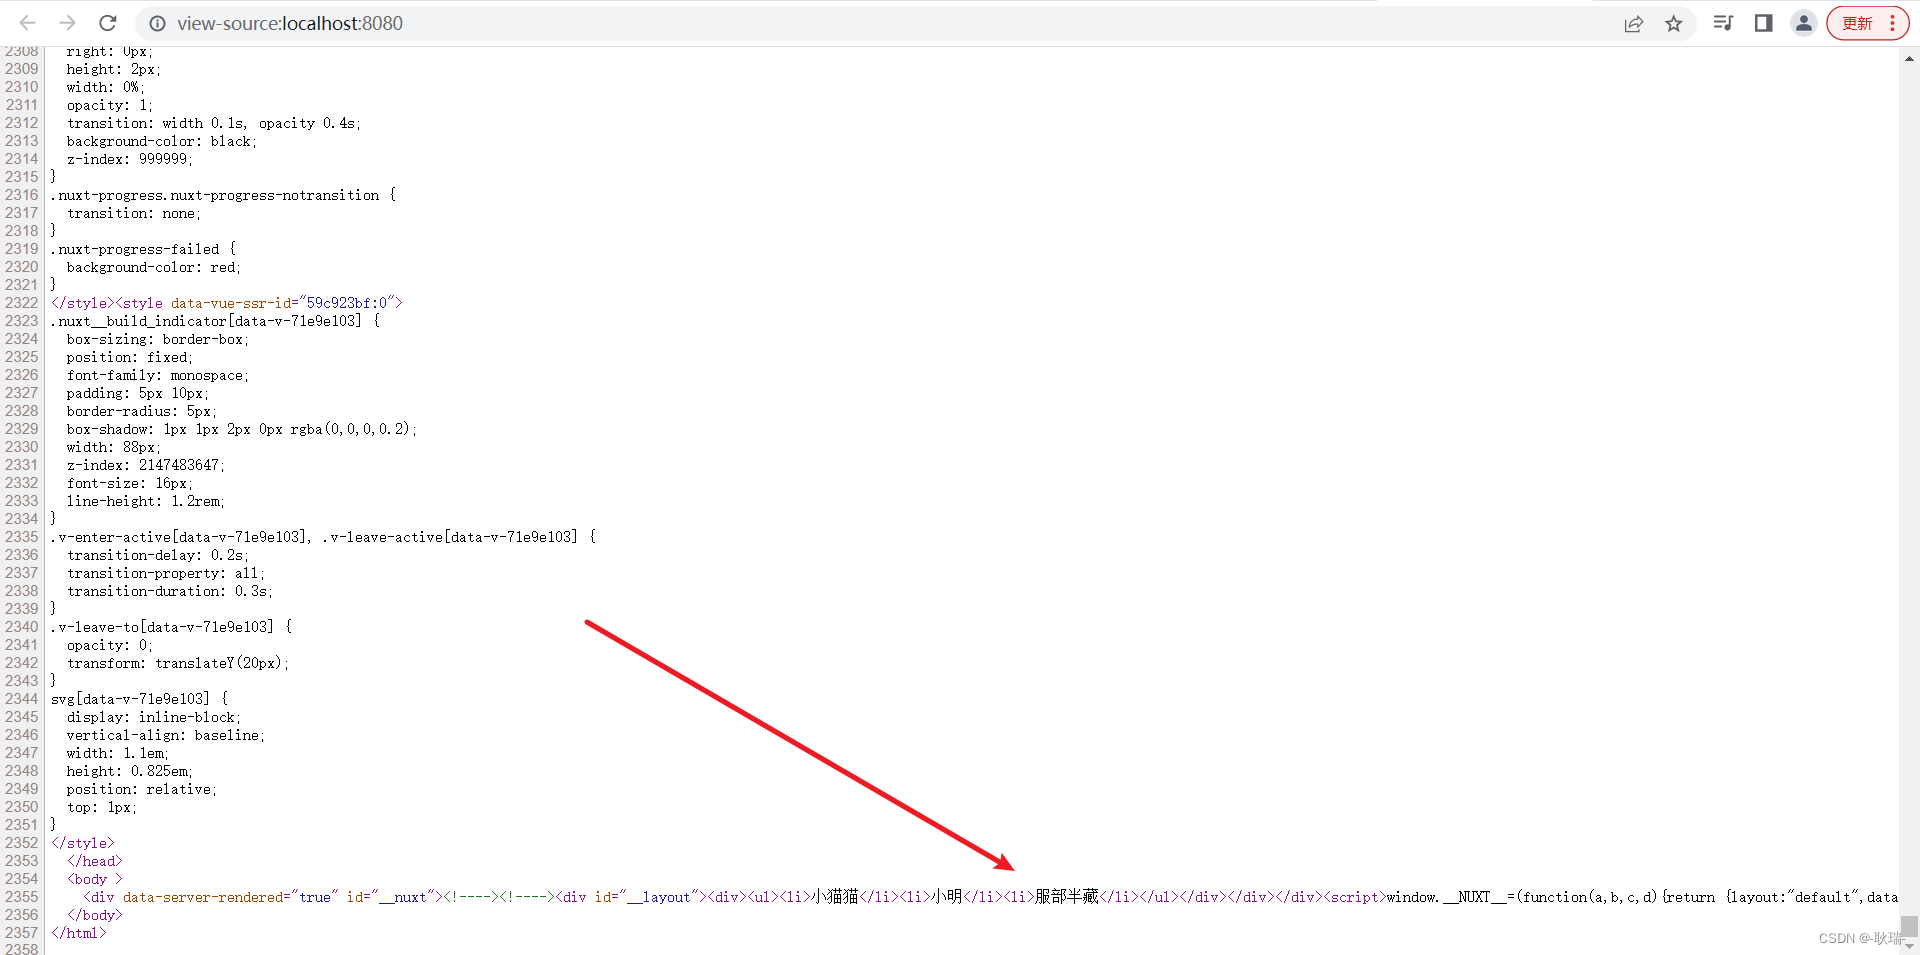Click the red 更新 update button
Image resolution: width=1920 pixels, height=955 pixels.
1857,23
